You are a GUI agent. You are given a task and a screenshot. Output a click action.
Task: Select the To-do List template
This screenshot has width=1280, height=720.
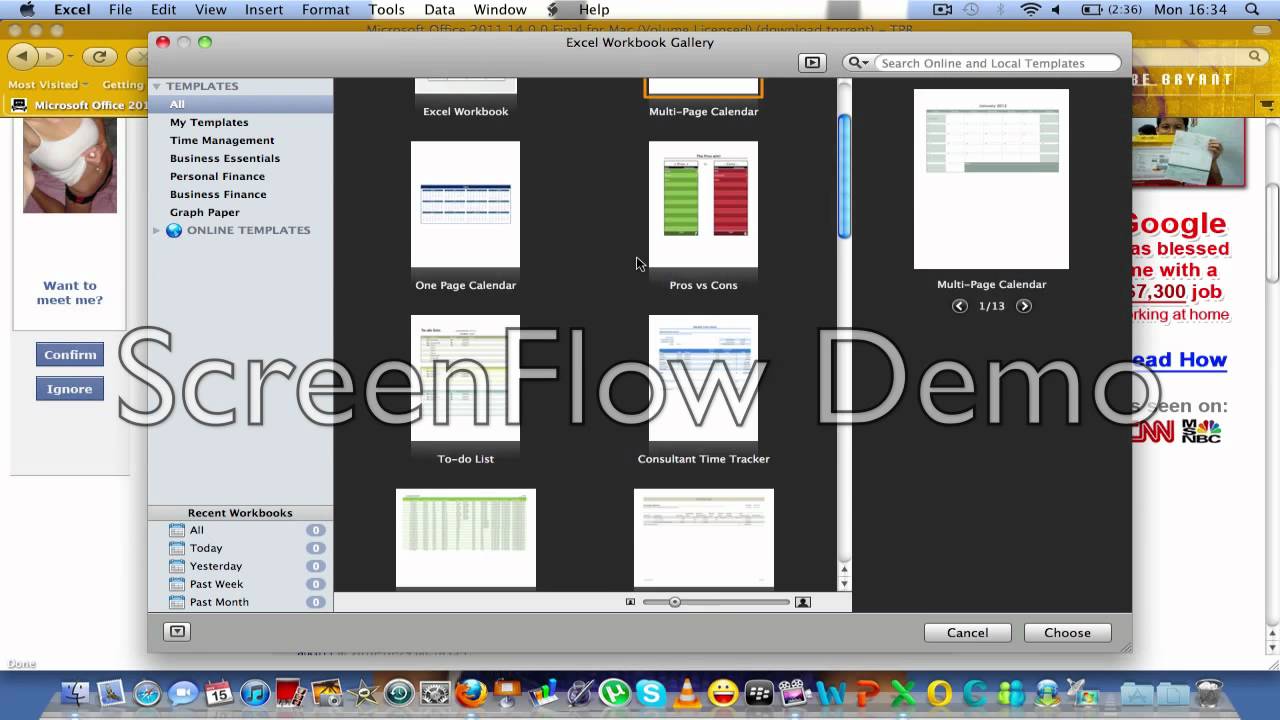(465, 378)
